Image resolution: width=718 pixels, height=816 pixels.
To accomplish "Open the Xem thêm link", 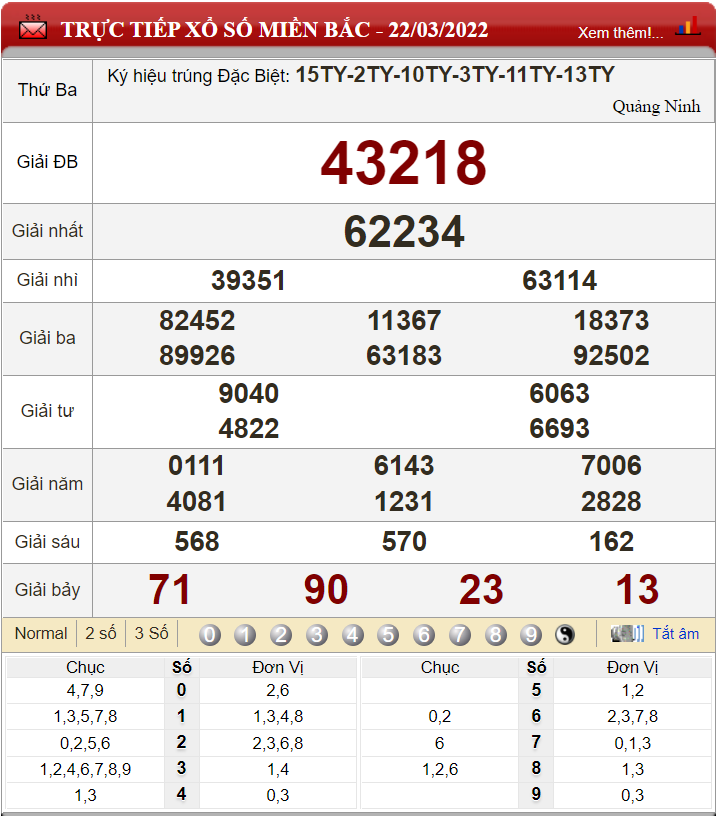I will [x=620, y=32].
